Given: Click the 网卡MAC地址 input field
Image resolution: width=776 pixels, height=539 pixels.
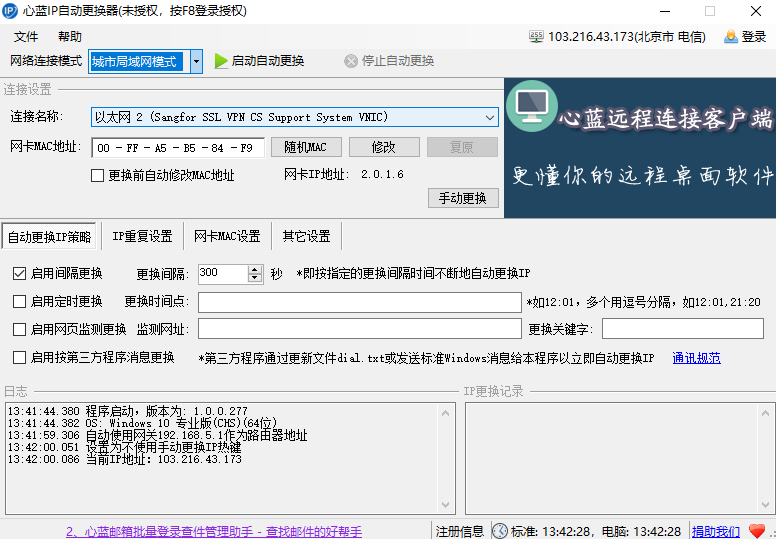Looking at the screenshot, I should pos(178,147).
